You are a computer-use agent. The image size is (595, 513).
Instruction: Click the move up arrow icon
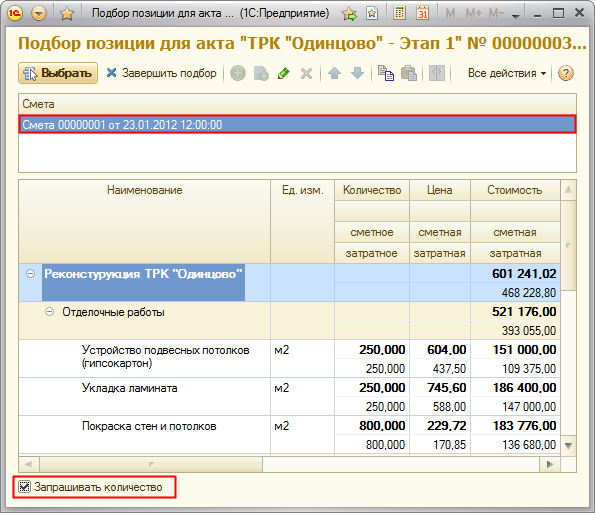pyautogui.click(x=334, y=73)
